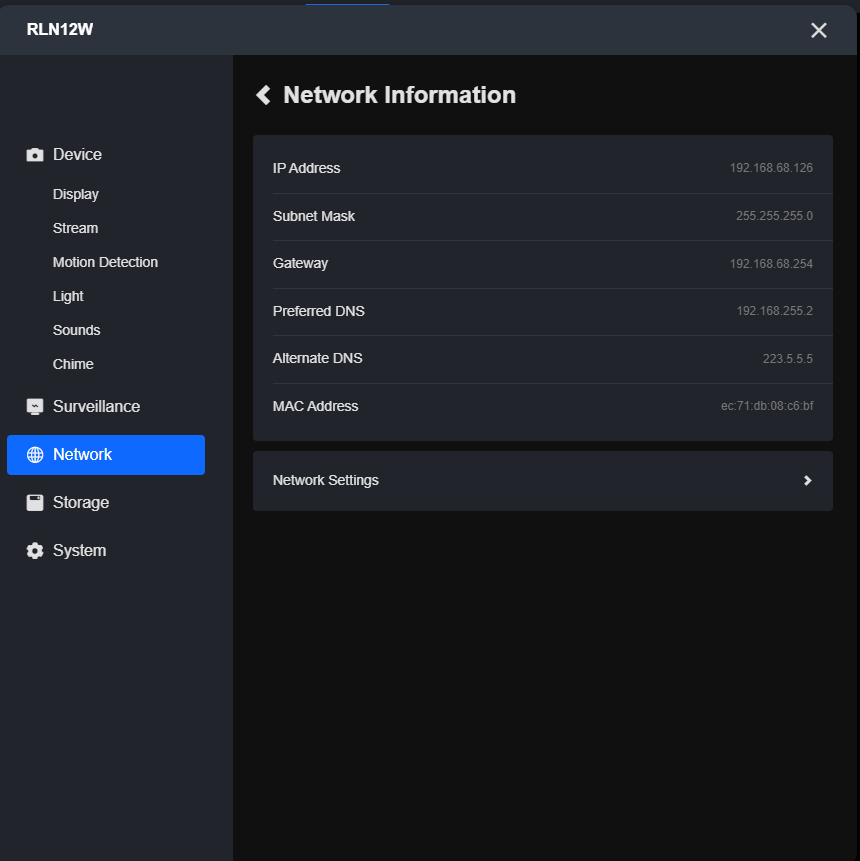Close the RLN12W settings dialog

818,30
